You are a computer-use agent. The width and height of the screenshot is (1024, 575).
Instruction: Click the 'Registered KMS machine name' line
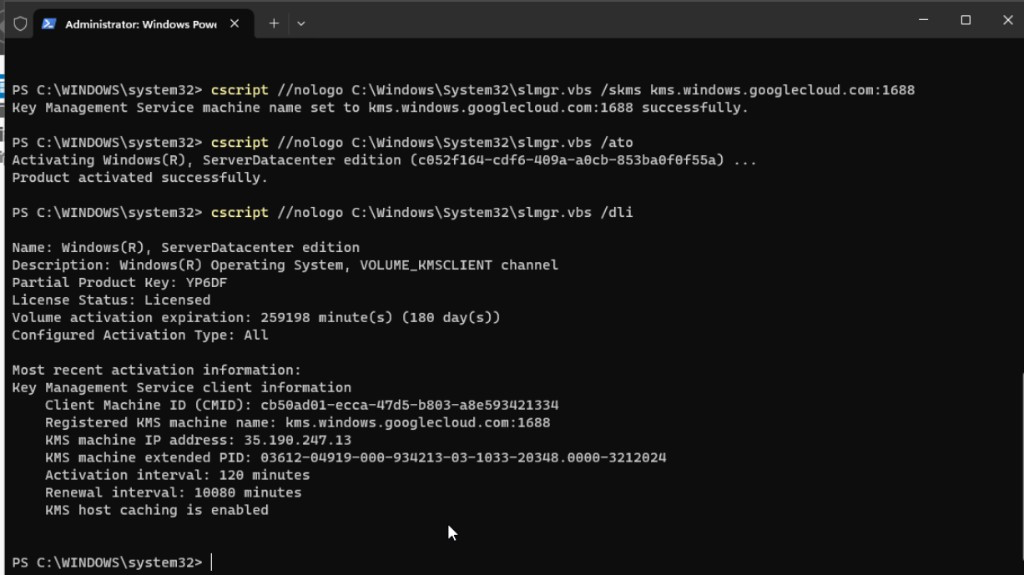pyautogui.click(x=298, y=423)
